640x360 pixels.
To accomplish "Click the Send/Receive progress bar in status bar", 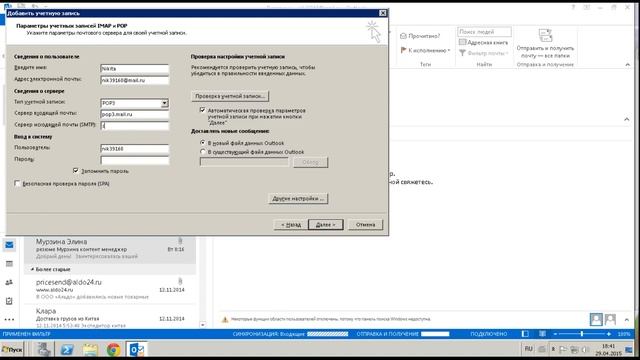I will pos(435,334).
